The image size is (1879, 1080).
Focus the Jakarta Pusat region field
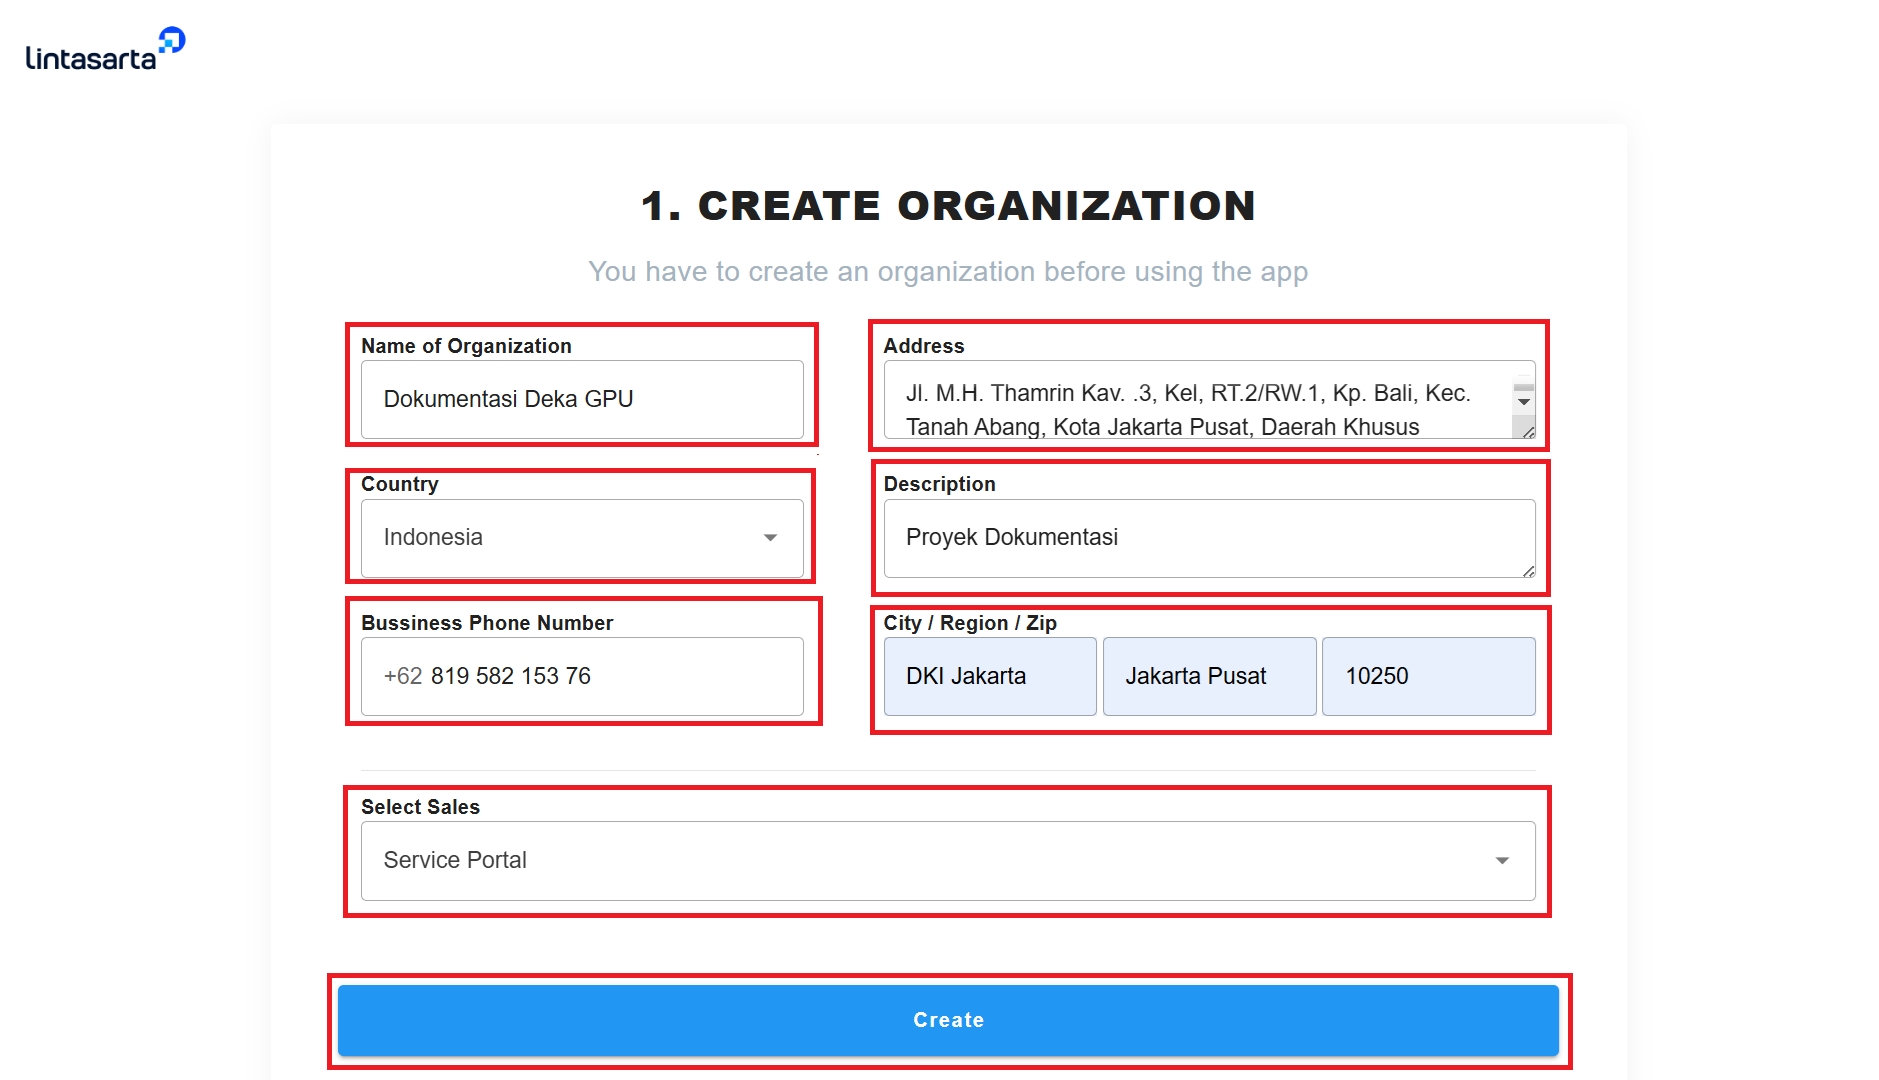[1208, 677]
